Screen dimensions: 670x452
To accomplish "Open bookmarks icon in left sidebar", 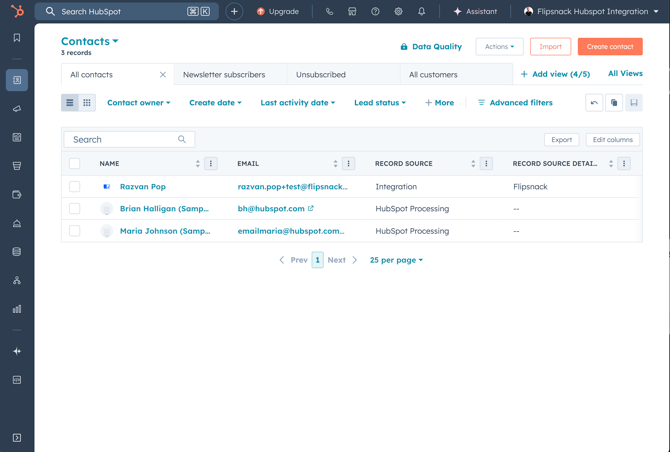I will [x=17, y=38].
